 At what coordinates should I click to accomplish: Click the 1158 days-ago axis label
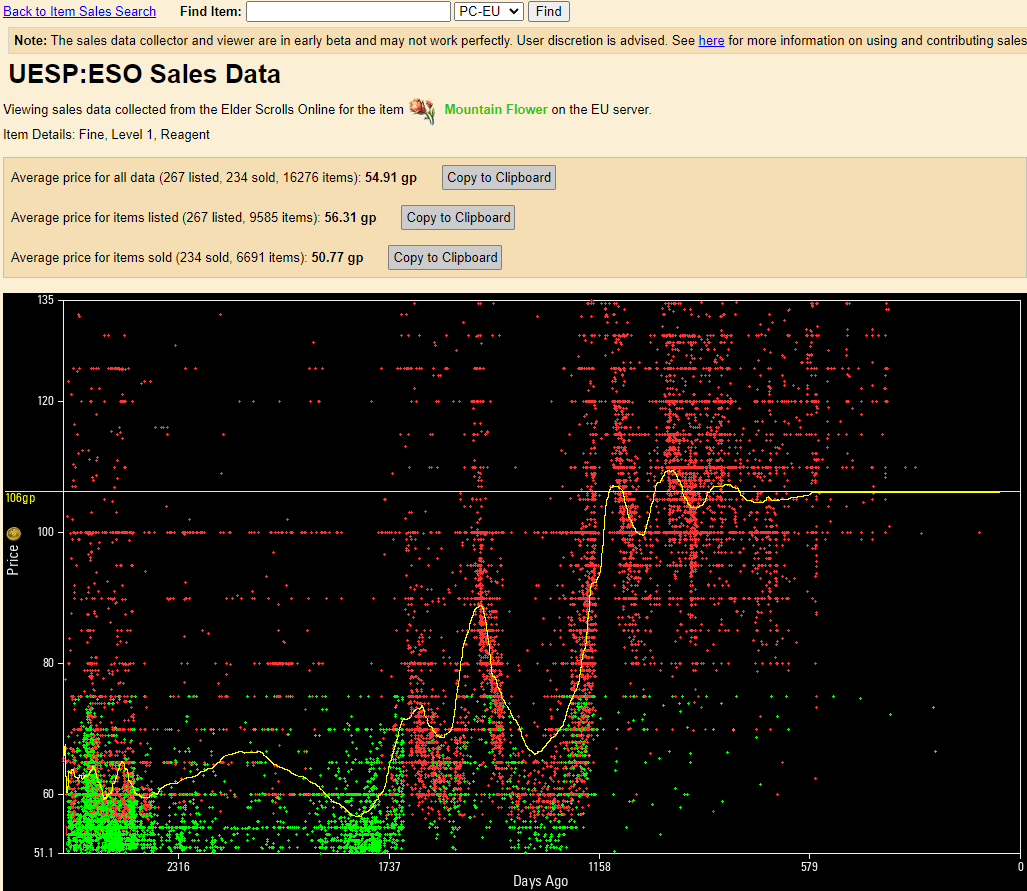[599, 867]
